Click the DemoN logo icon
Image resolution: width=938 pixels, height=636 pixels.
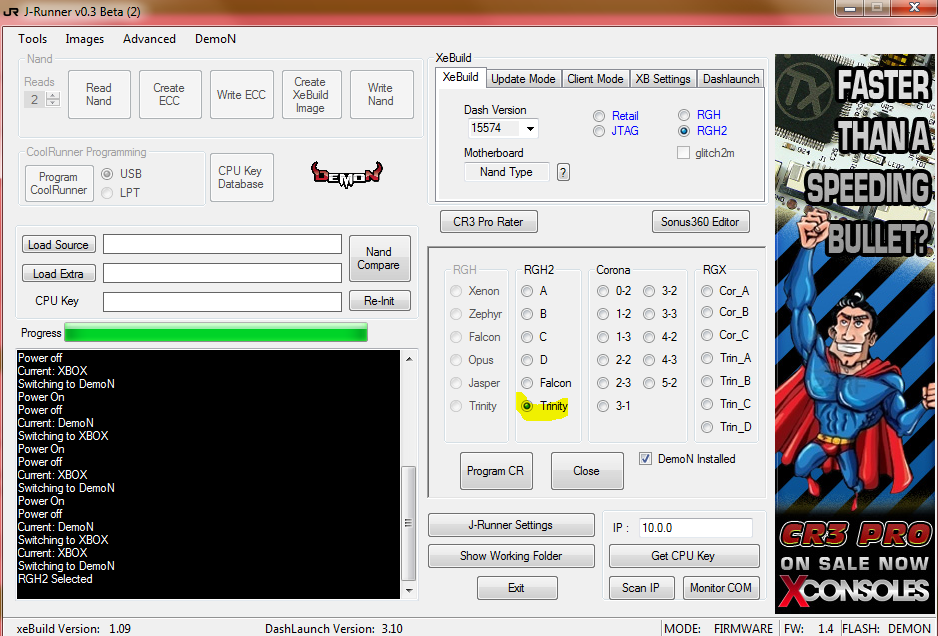click(346, 174)
